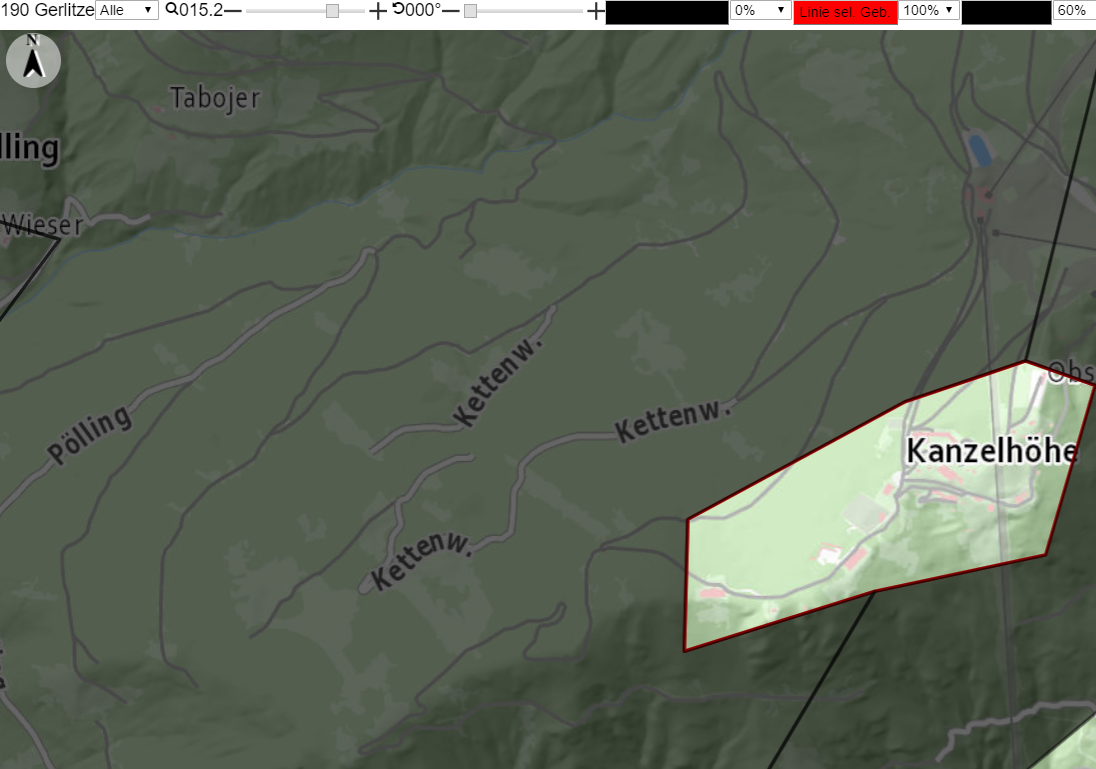Screen dimensions: 1096x769
Task: Click the rotation plus button
Action: (596, 10)
